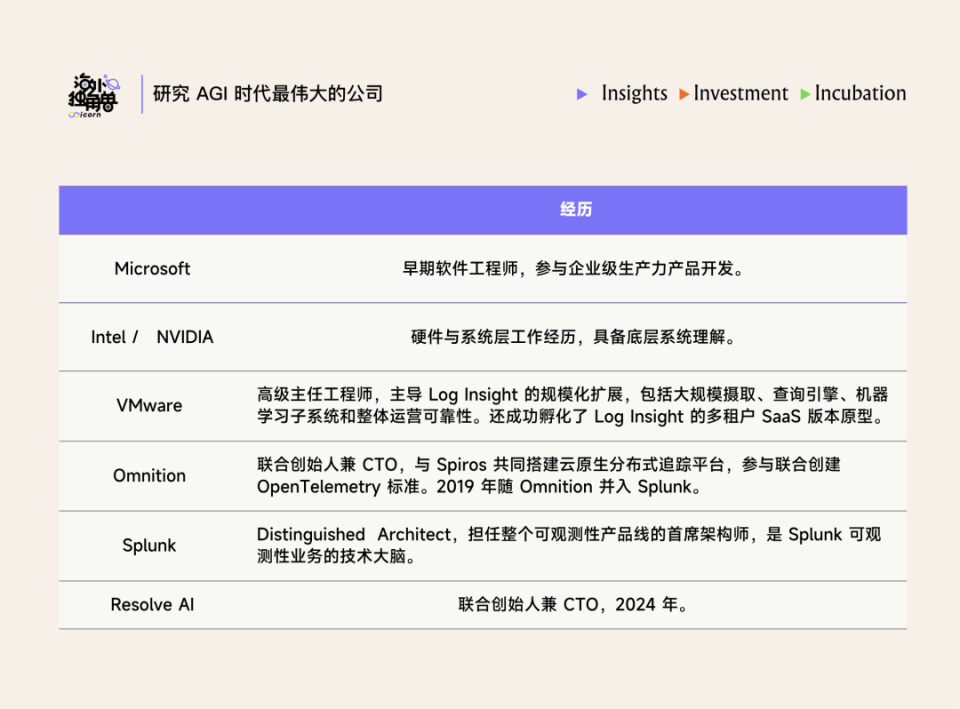Click the unicorn logo in the header

pyautogui.click(x=94, y=95)
